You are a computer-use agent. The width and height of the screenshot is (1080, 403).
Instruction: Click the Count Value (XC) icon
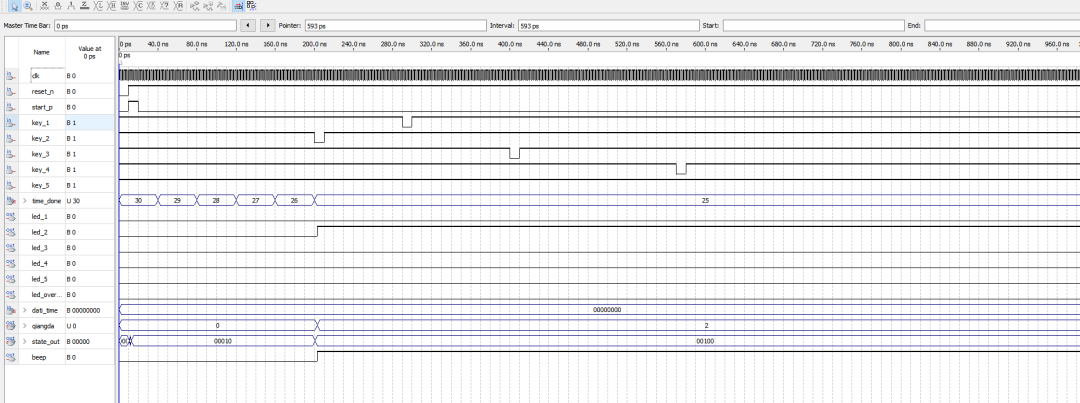coord(138,5)
